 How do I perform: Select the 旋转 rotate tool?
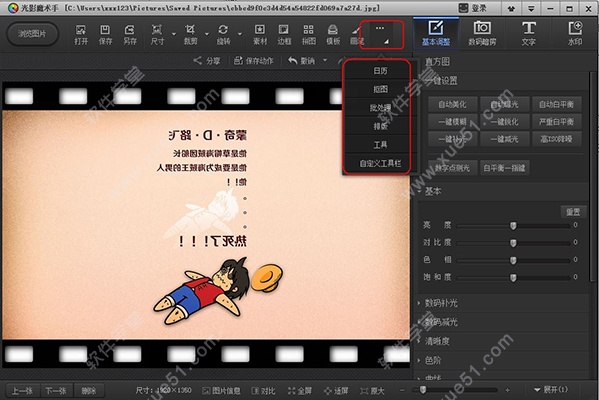pos(223,34)
